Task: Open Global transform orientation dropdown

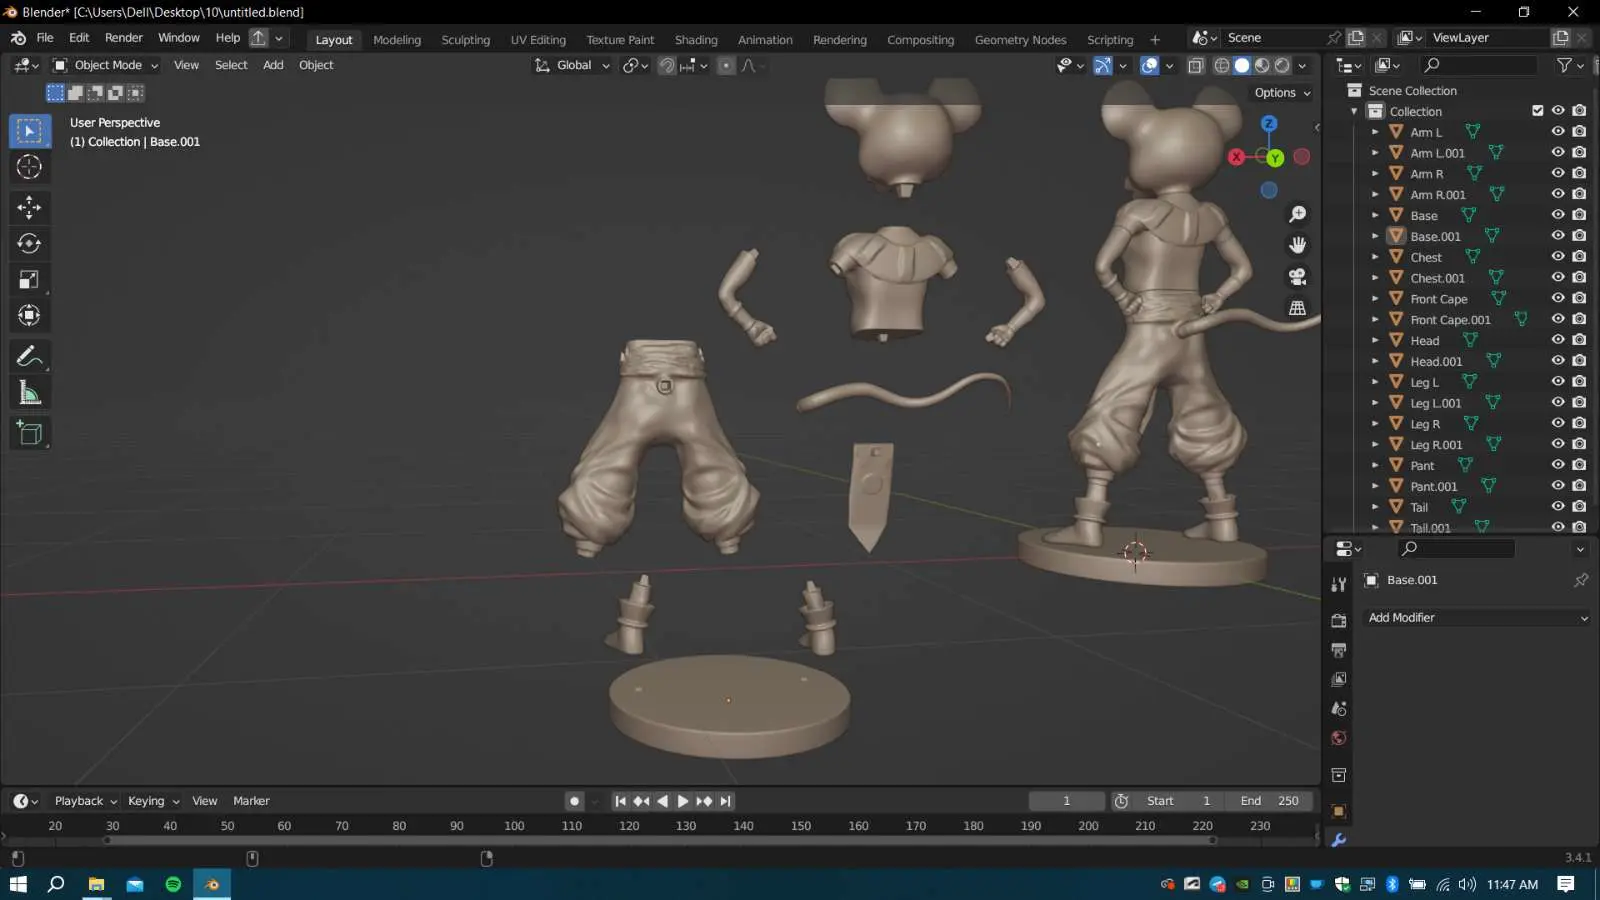Action: (572, 65)
